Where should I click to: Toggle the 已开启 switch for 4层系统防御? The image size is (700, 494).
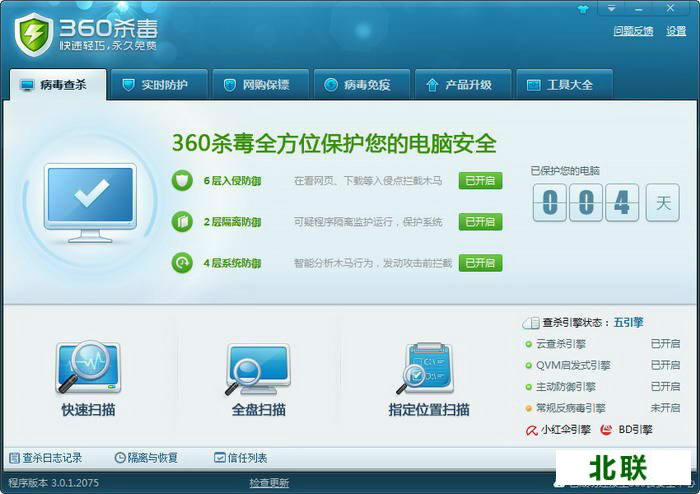point(480,263)
